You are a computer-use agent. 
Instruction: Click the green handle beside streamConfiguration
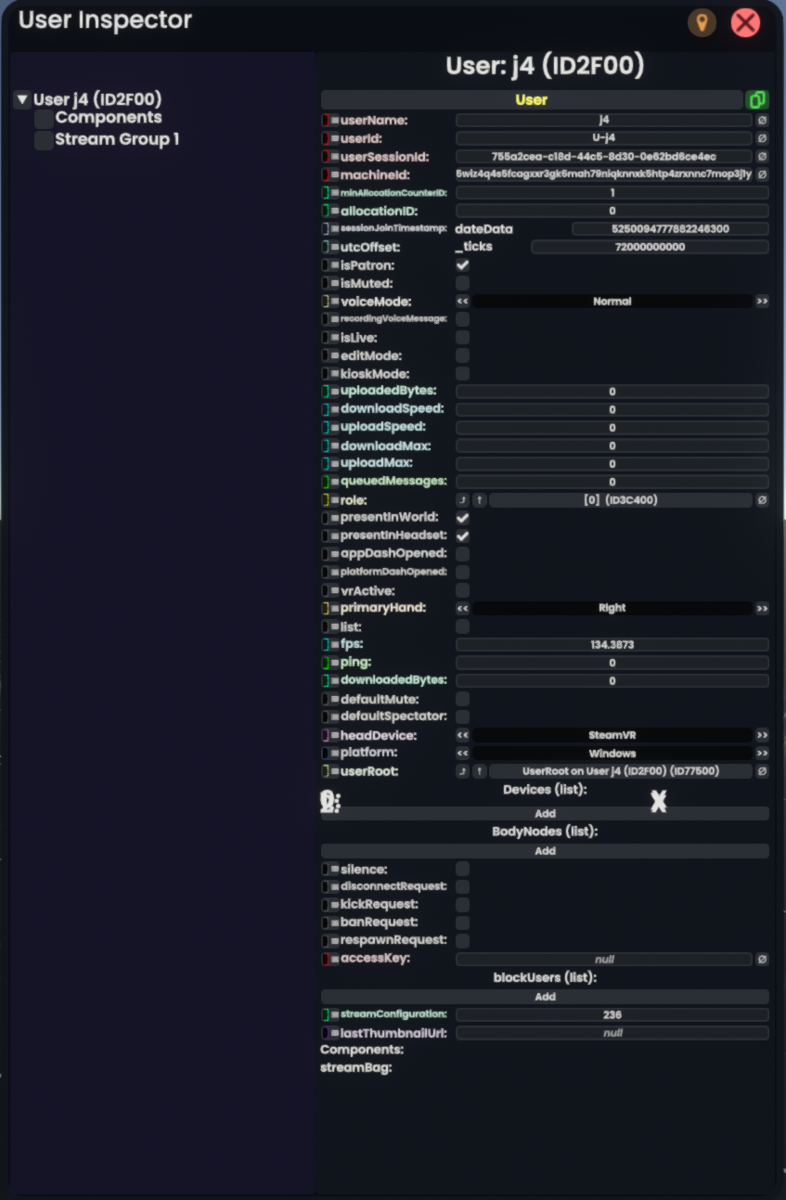[325, 1014]
